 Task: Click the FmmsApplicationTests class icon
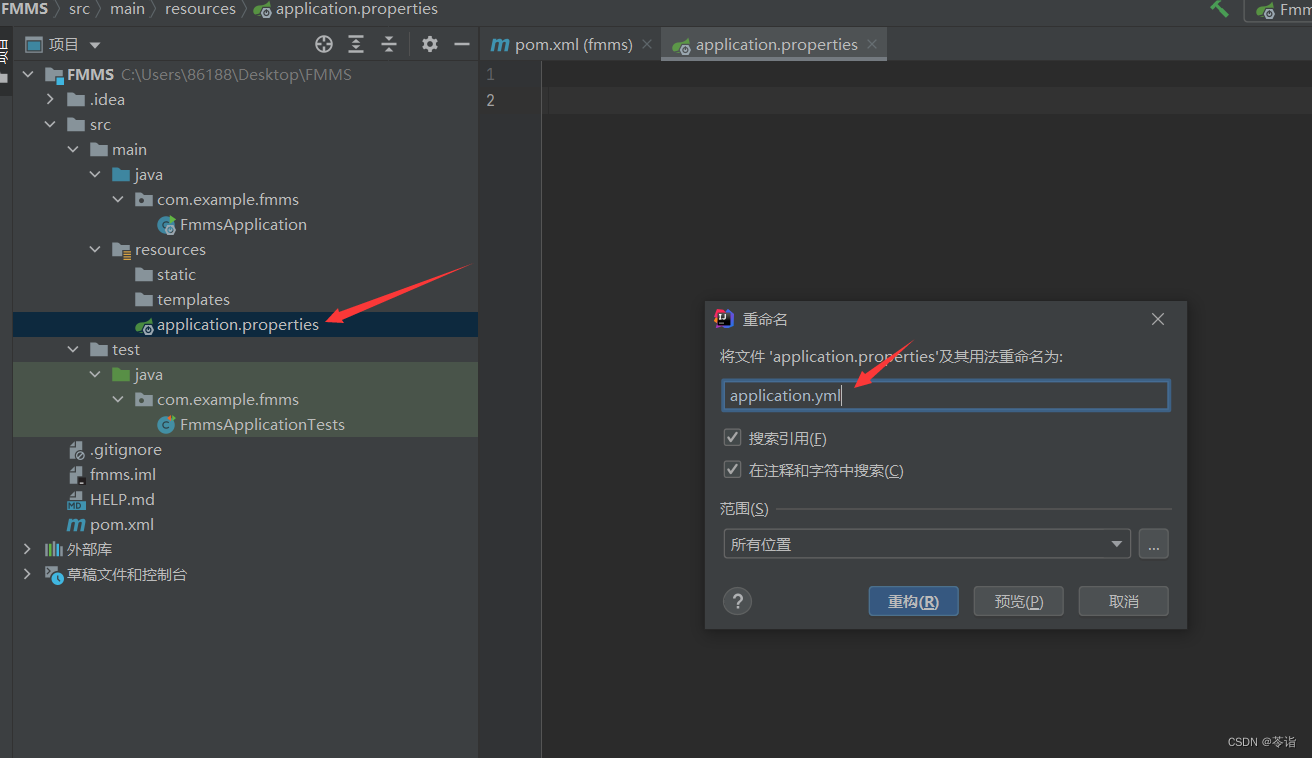point(167,425)
